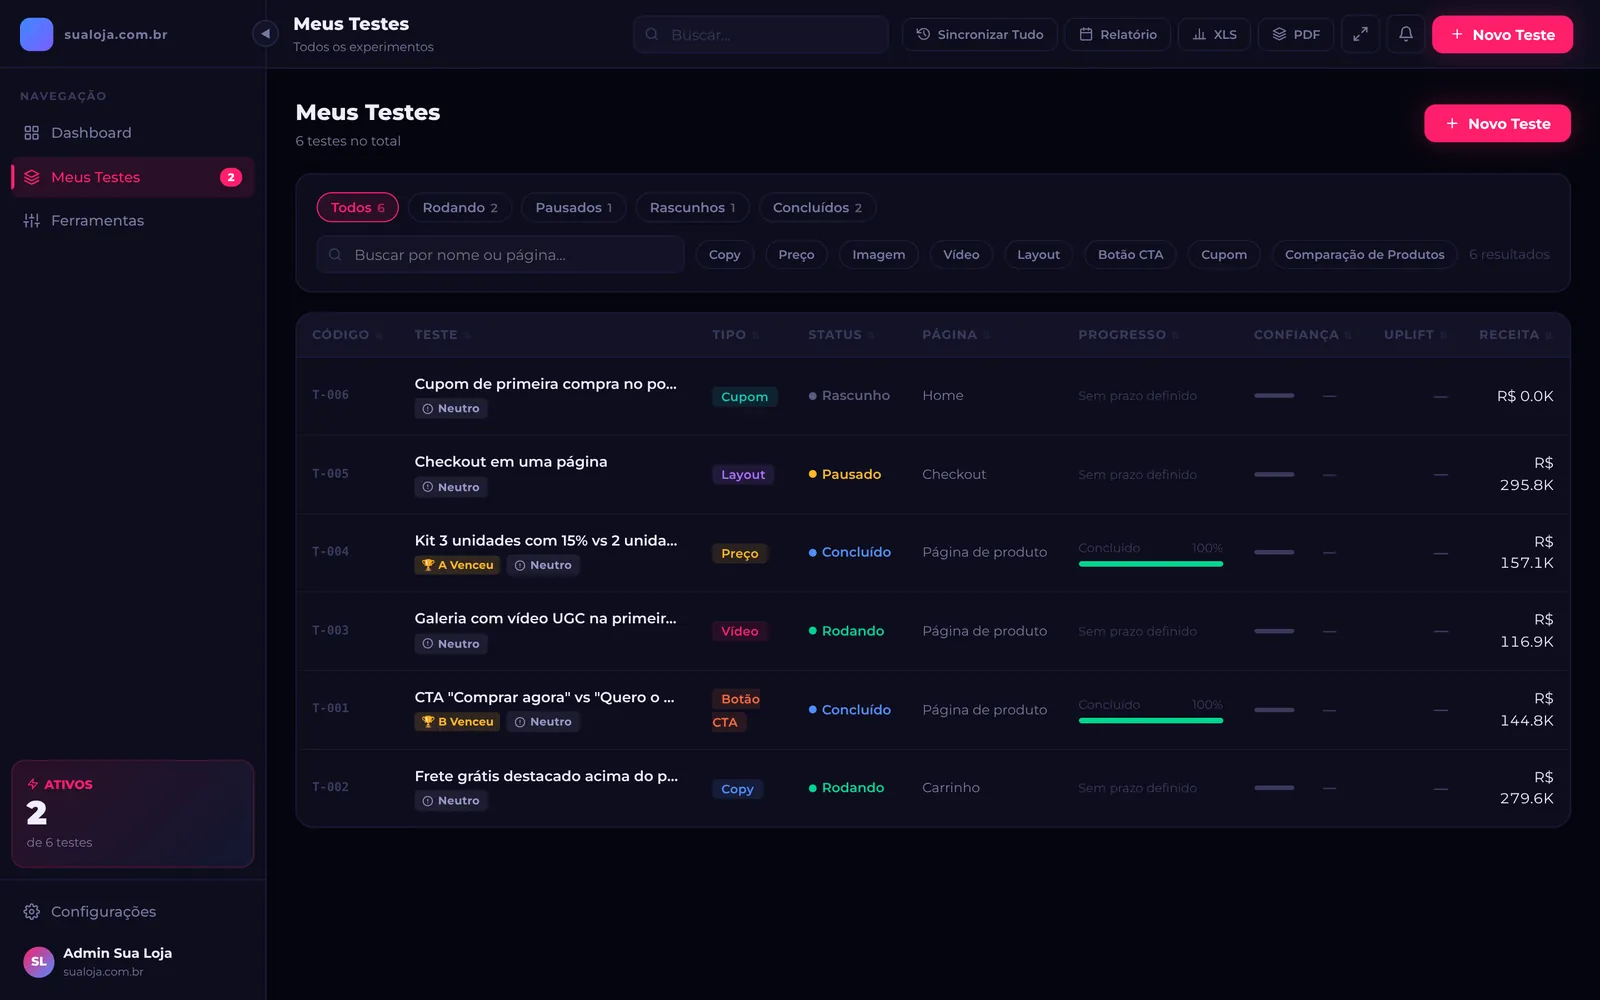Toggle fullscreen with the expand arrows icon
This screenshot has width=1600, height=1000.
point(1360,34)
